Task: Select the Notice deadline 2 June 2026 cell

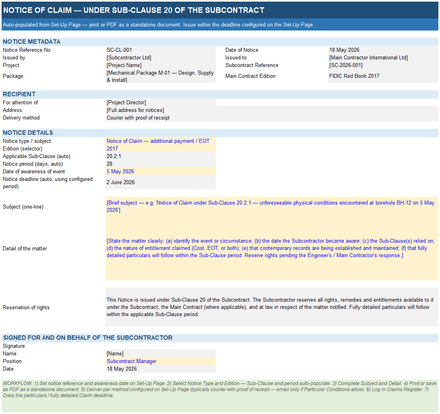Action: tap(160, 183)
